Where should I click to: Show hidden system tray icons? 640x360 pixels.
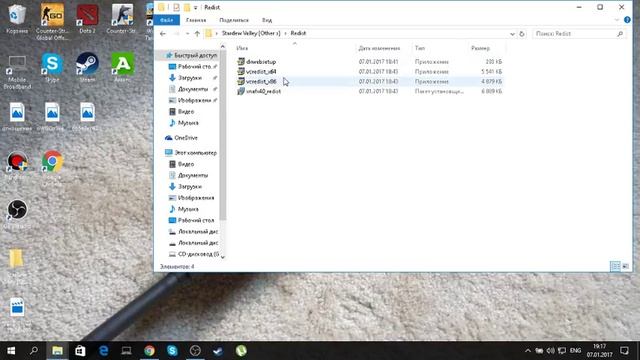click(528, 351)
